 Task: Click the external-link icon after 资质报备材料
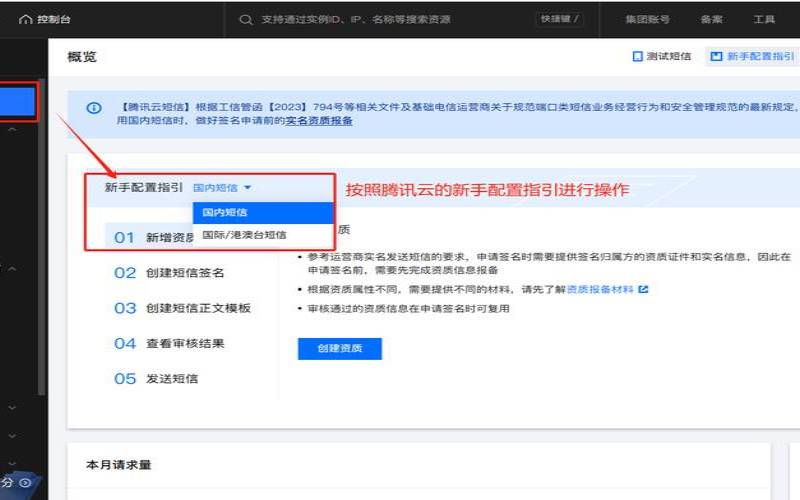[643, 289]
